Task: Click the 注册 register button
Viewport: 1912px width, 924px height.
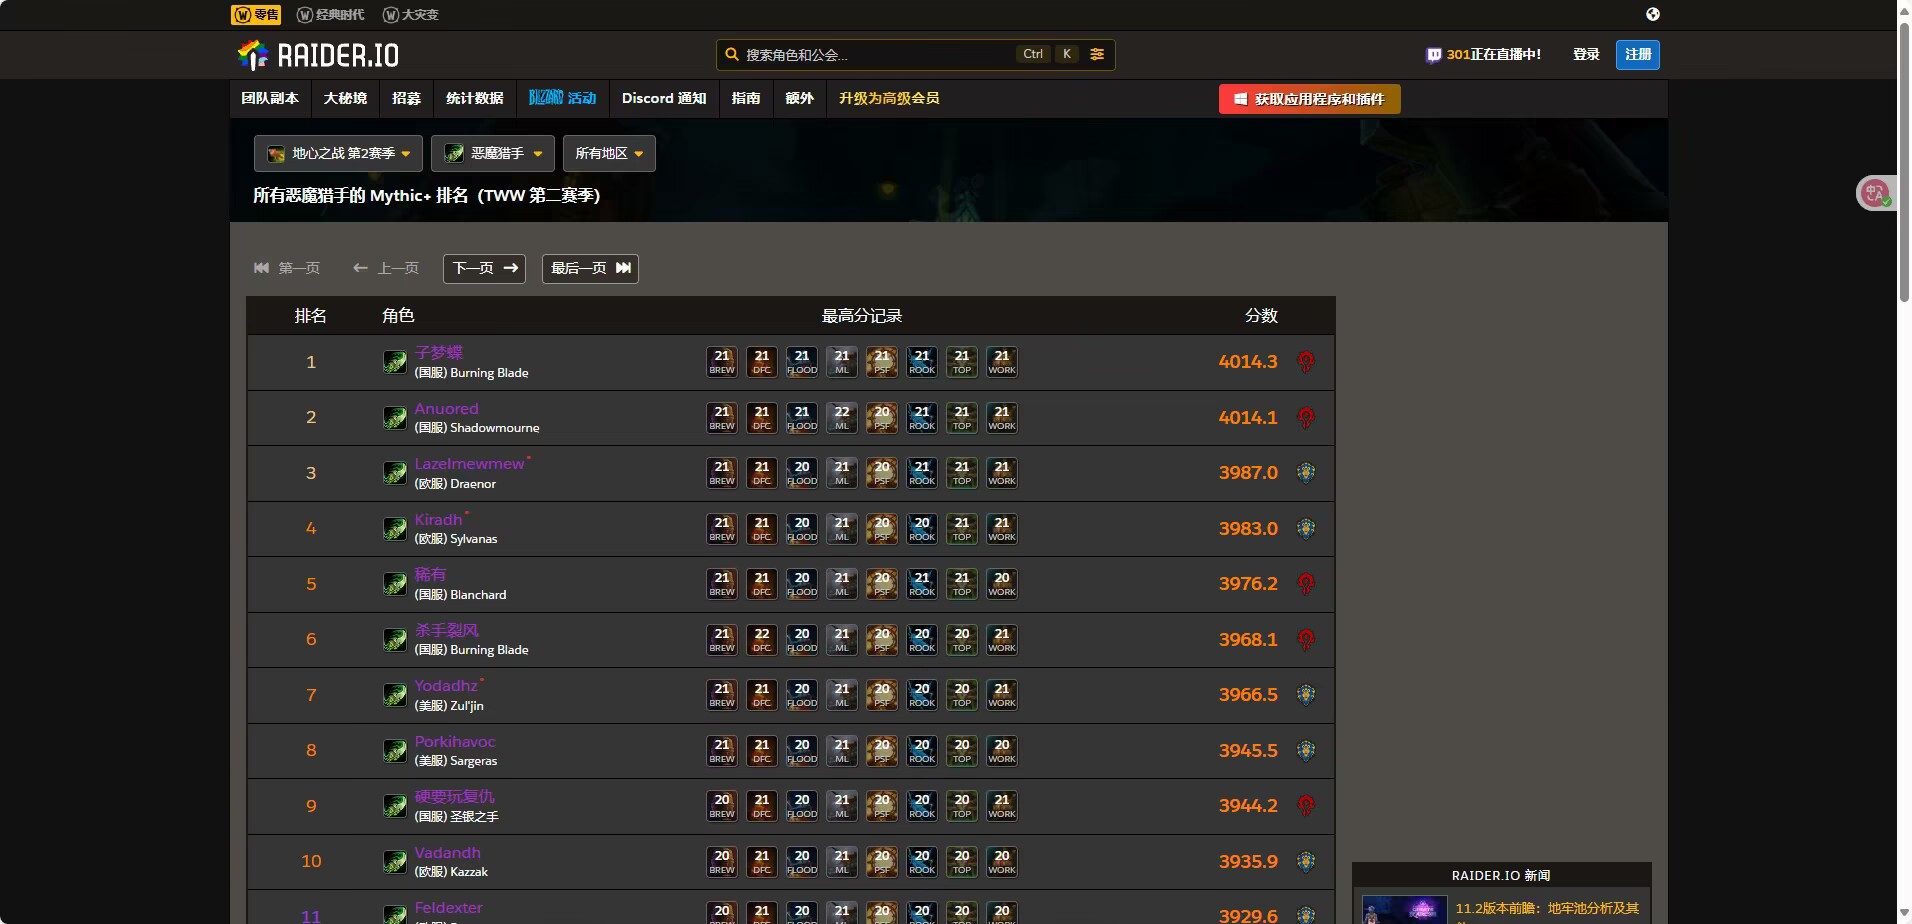Action: coord(1638,54)
